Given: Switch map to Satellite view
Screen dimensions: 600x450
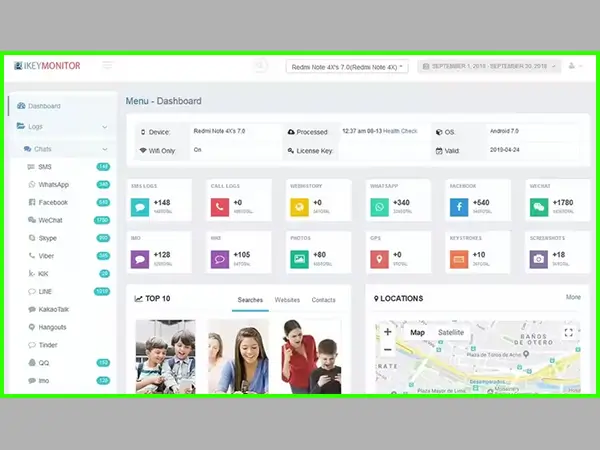Looking at the screenshot, I should click(451, 333).
